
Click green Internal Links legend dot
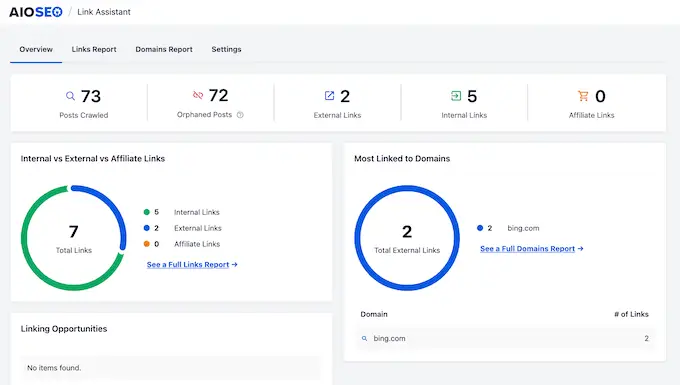(147, 212)
